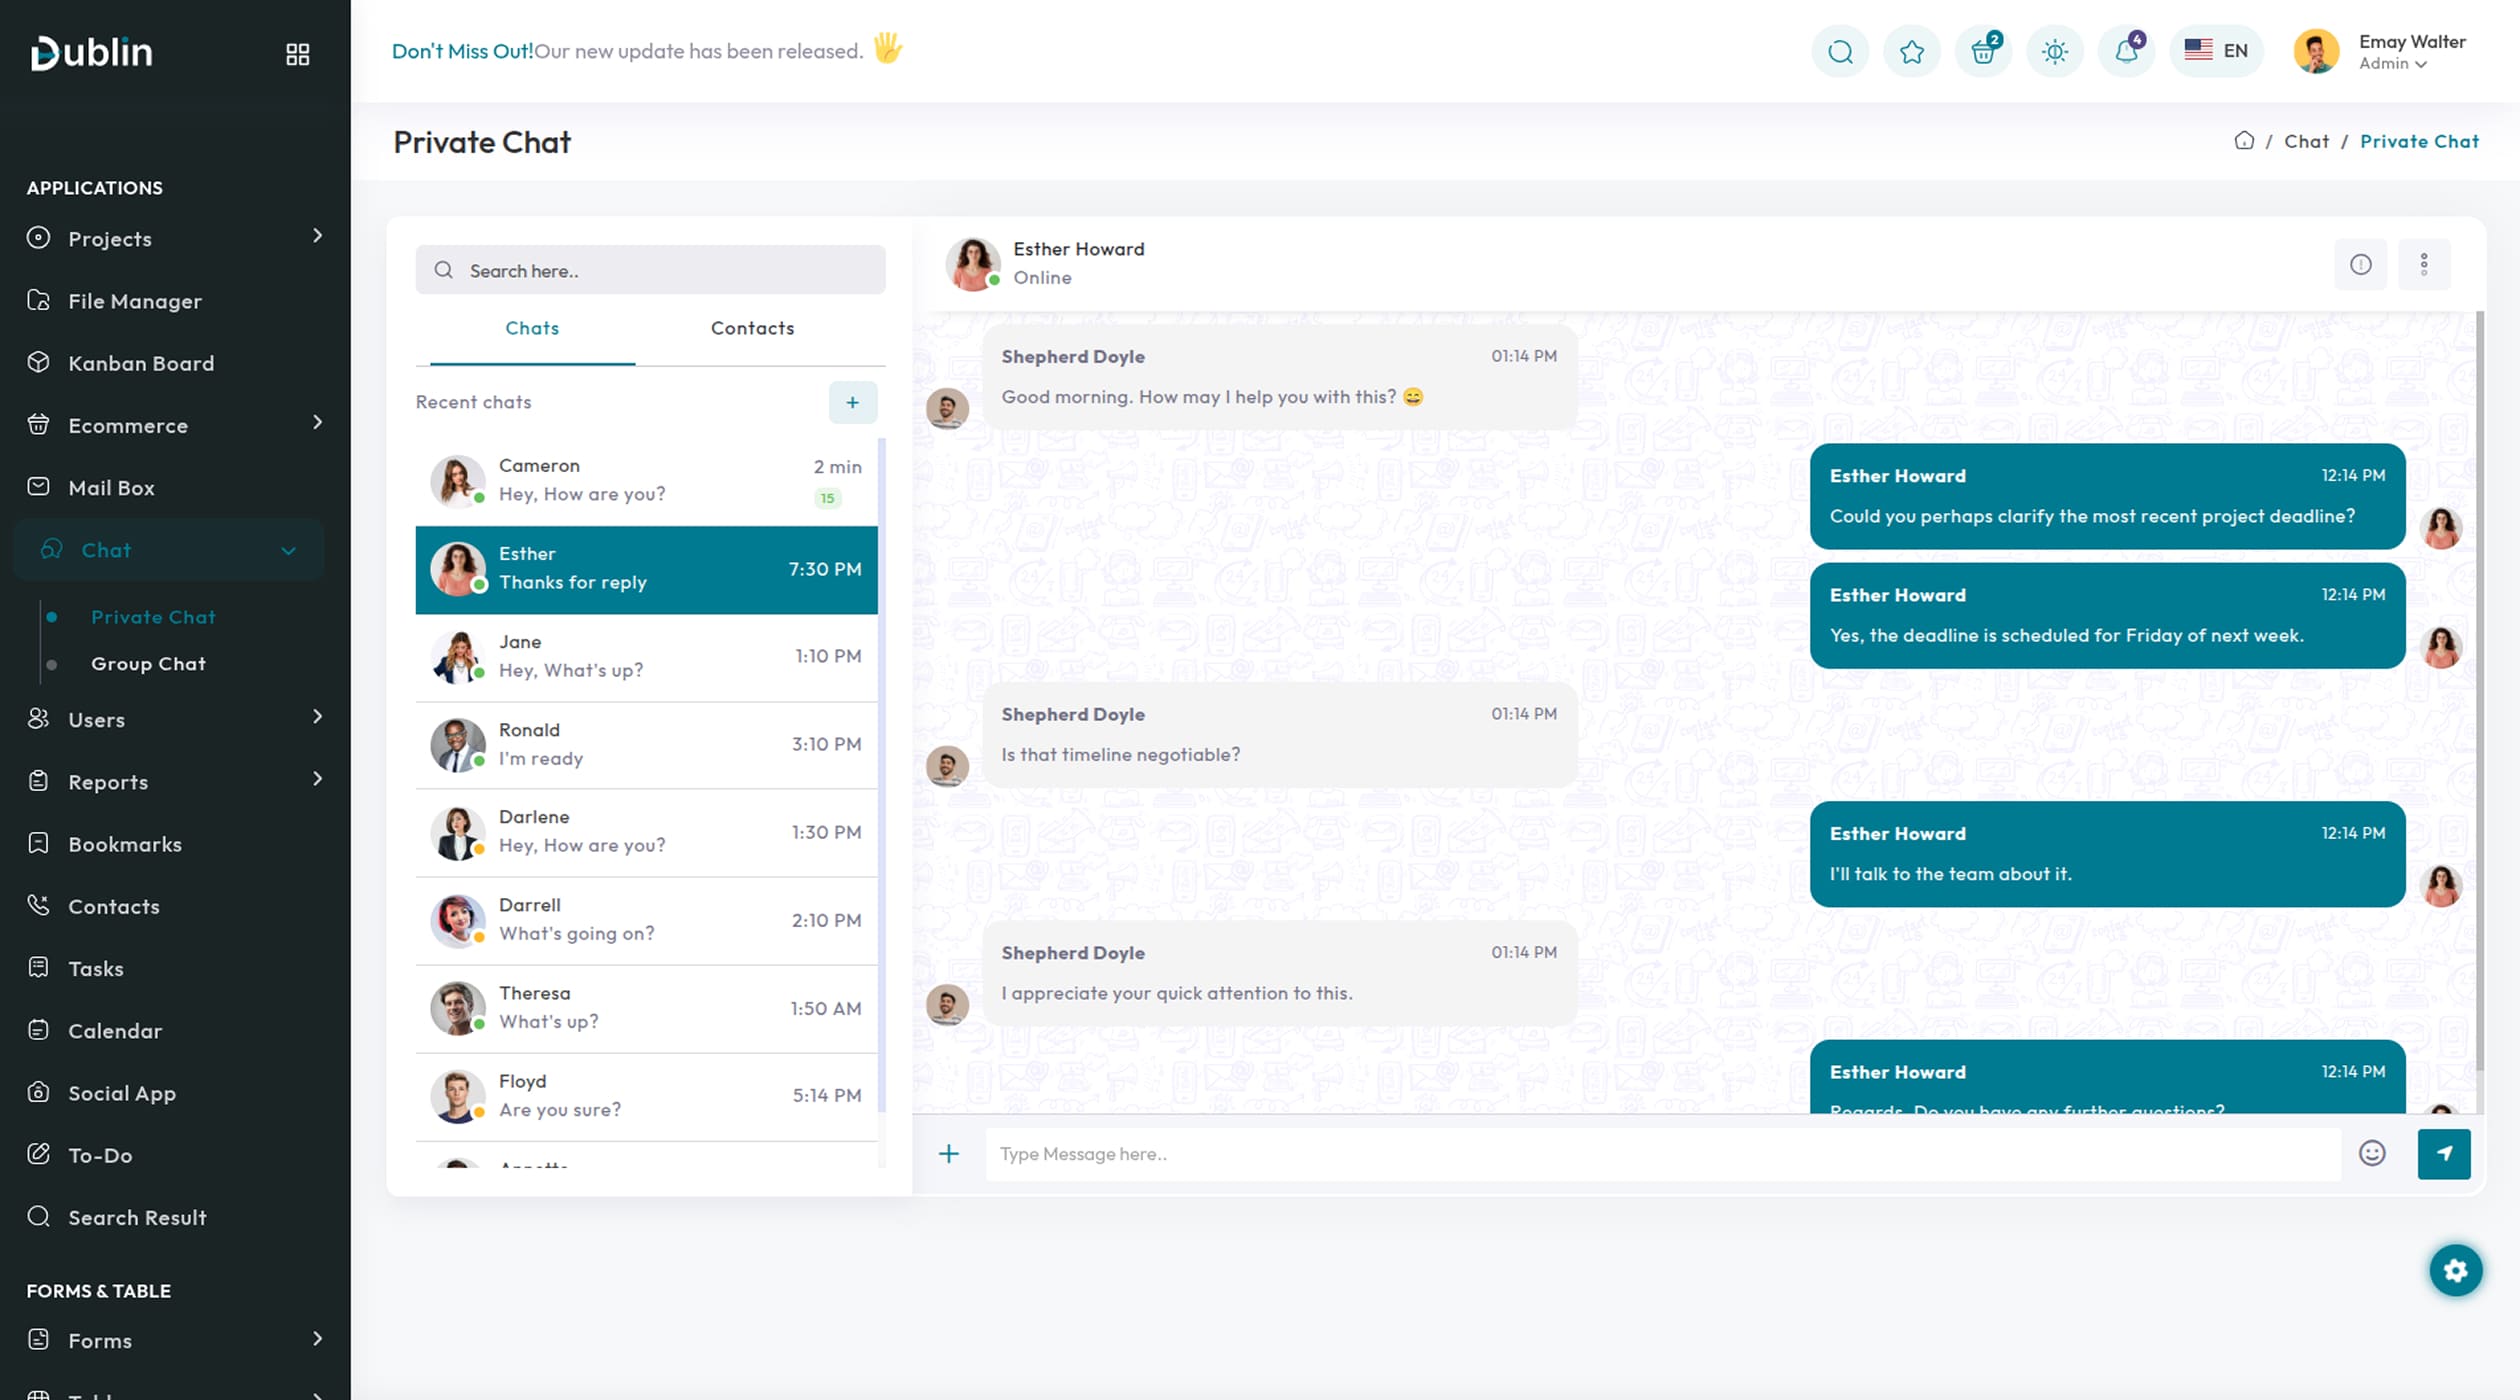Open the emoji picker in message box
The image size is (2520, 1400).
click(x=2371, y=1153)
